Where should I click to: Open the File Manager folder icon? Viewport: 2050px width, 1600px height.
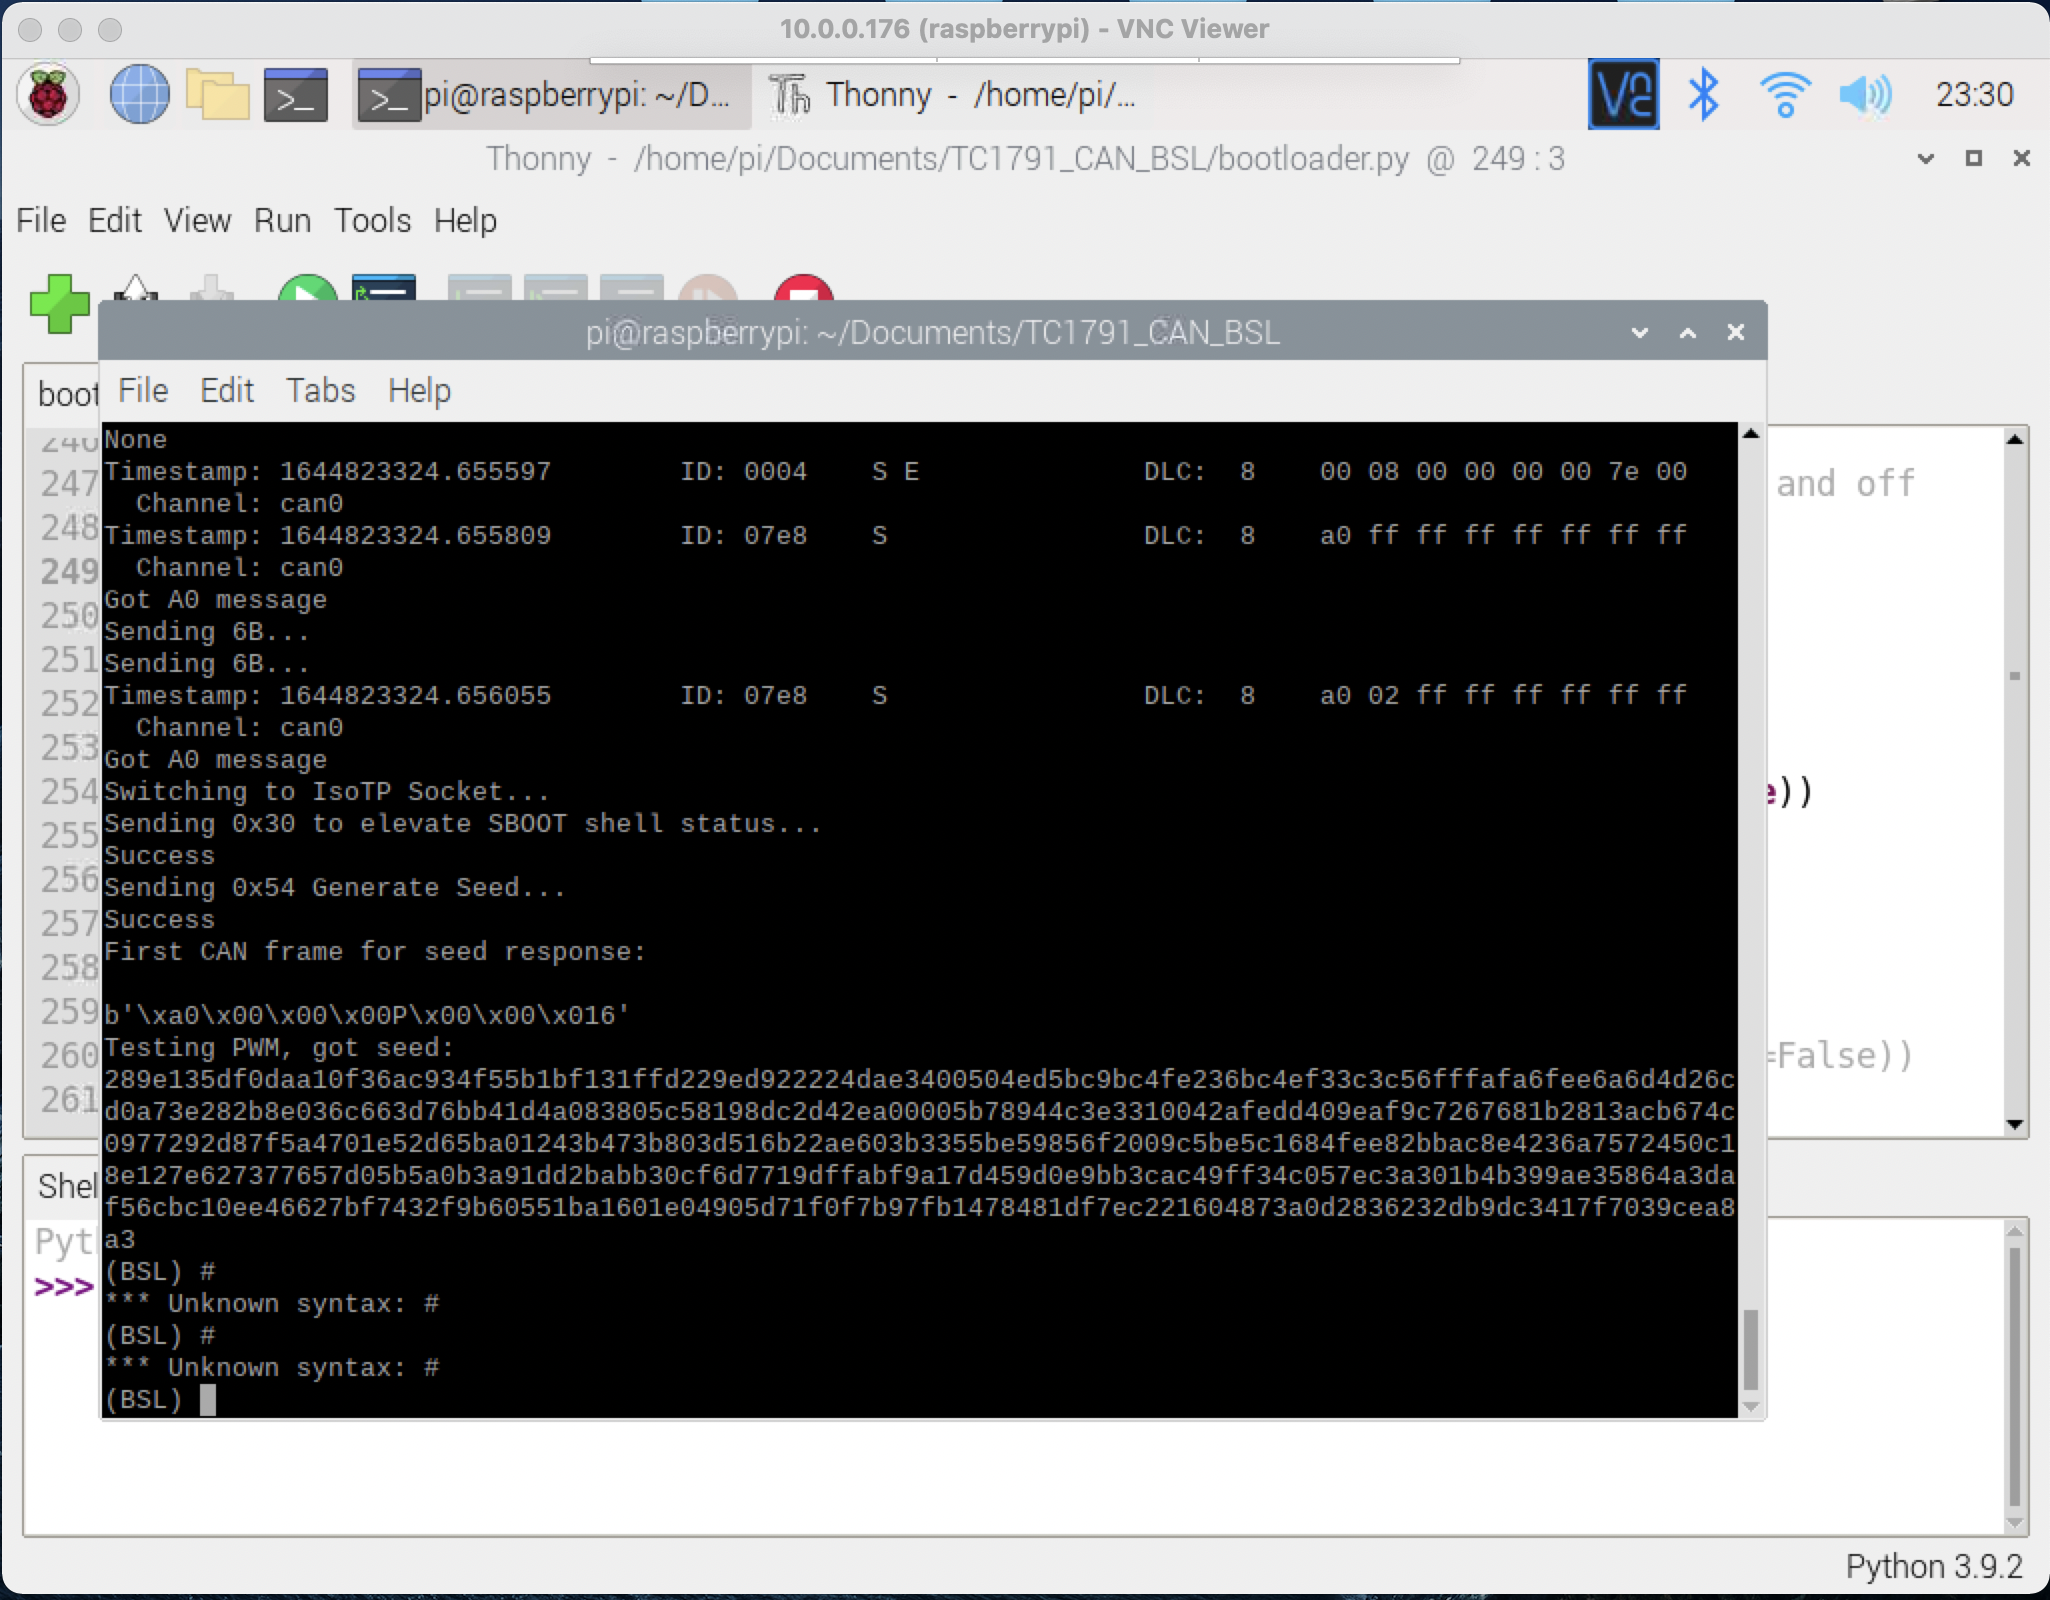[217, 95]
